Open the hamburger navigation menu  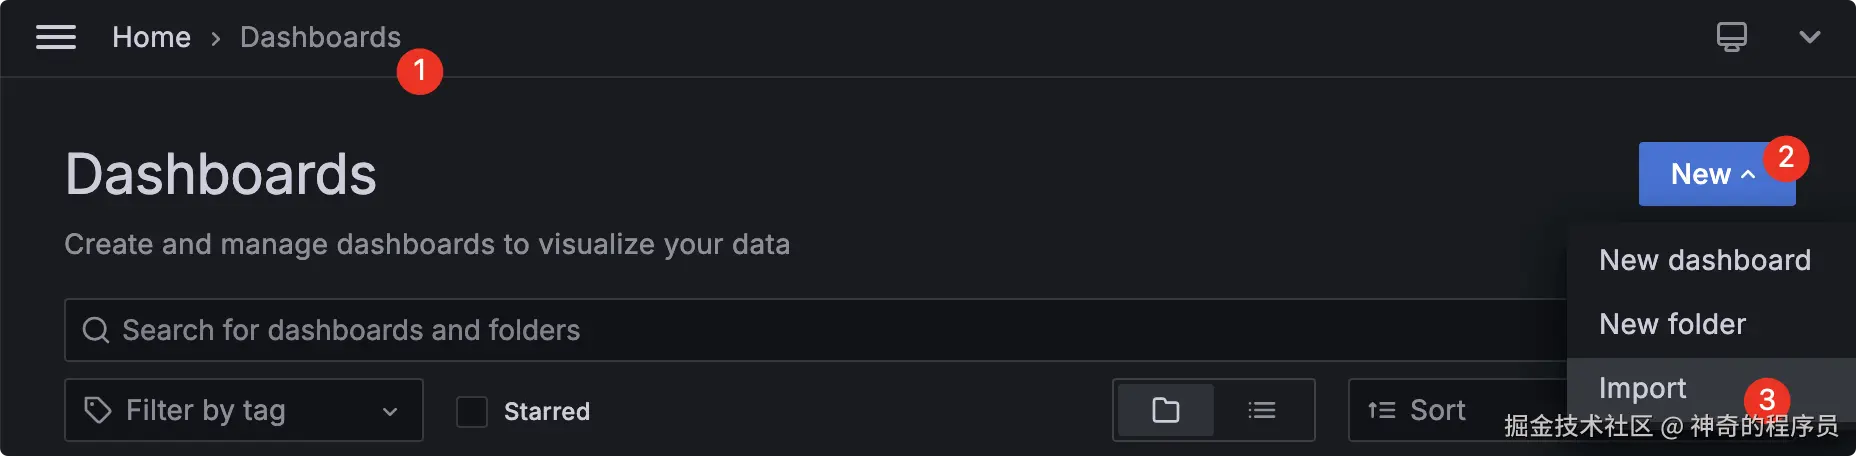pos(56,37)
